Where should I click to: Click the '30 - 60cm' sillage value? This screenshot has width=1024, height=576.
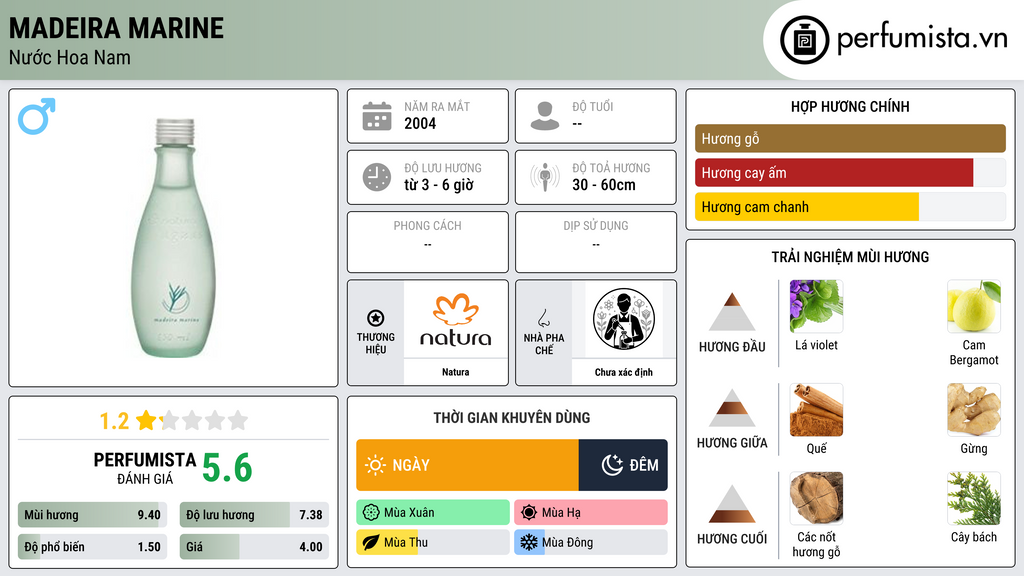click(604, 185)
